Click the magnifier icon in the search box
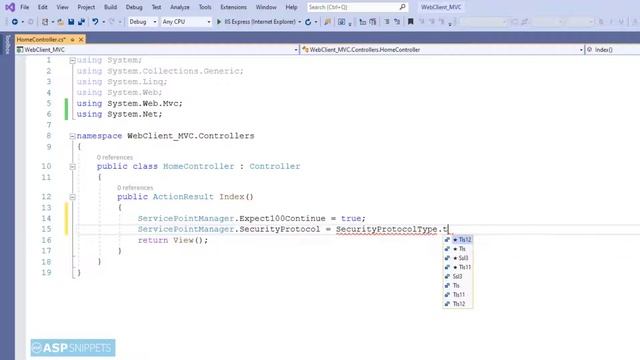This screenshot has width=640, height=360. (402, 7)
